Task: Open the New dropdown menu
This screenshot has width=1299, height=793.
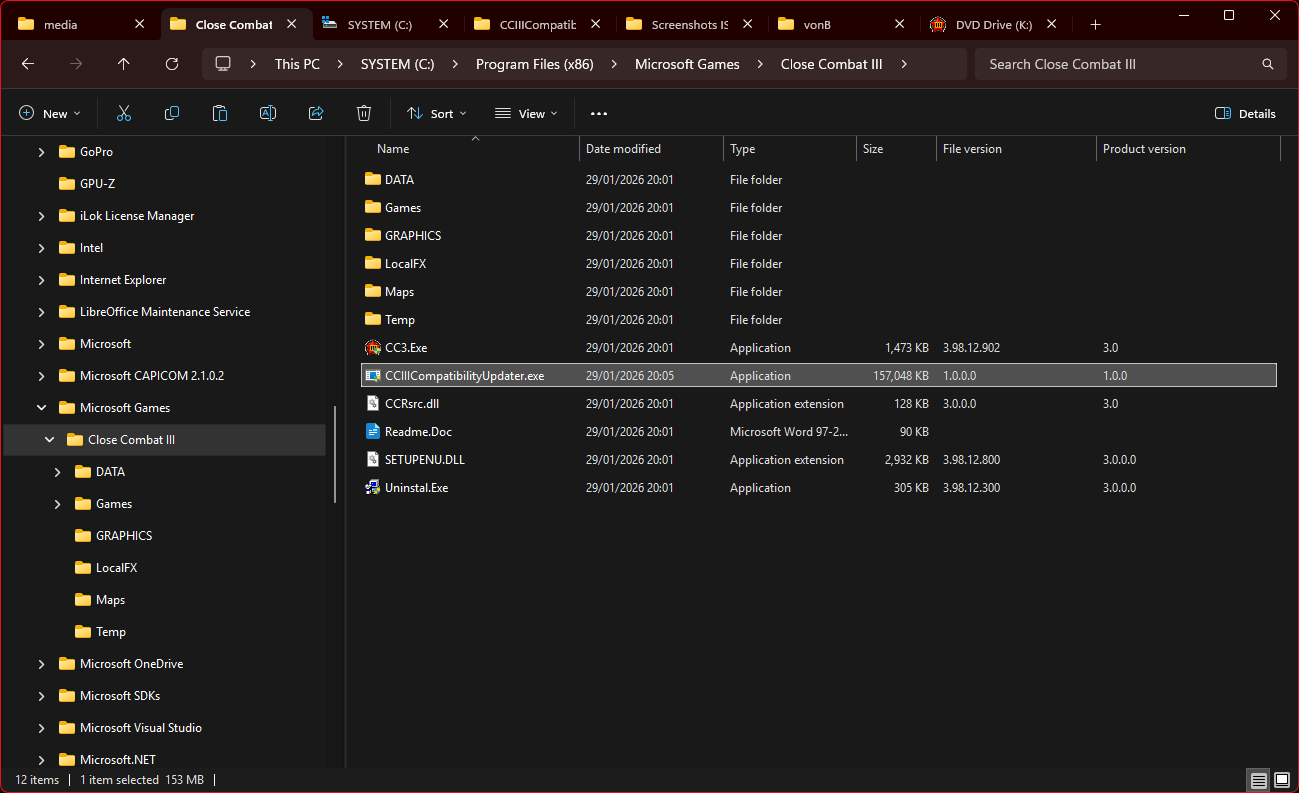Action: tap(49, 114)
